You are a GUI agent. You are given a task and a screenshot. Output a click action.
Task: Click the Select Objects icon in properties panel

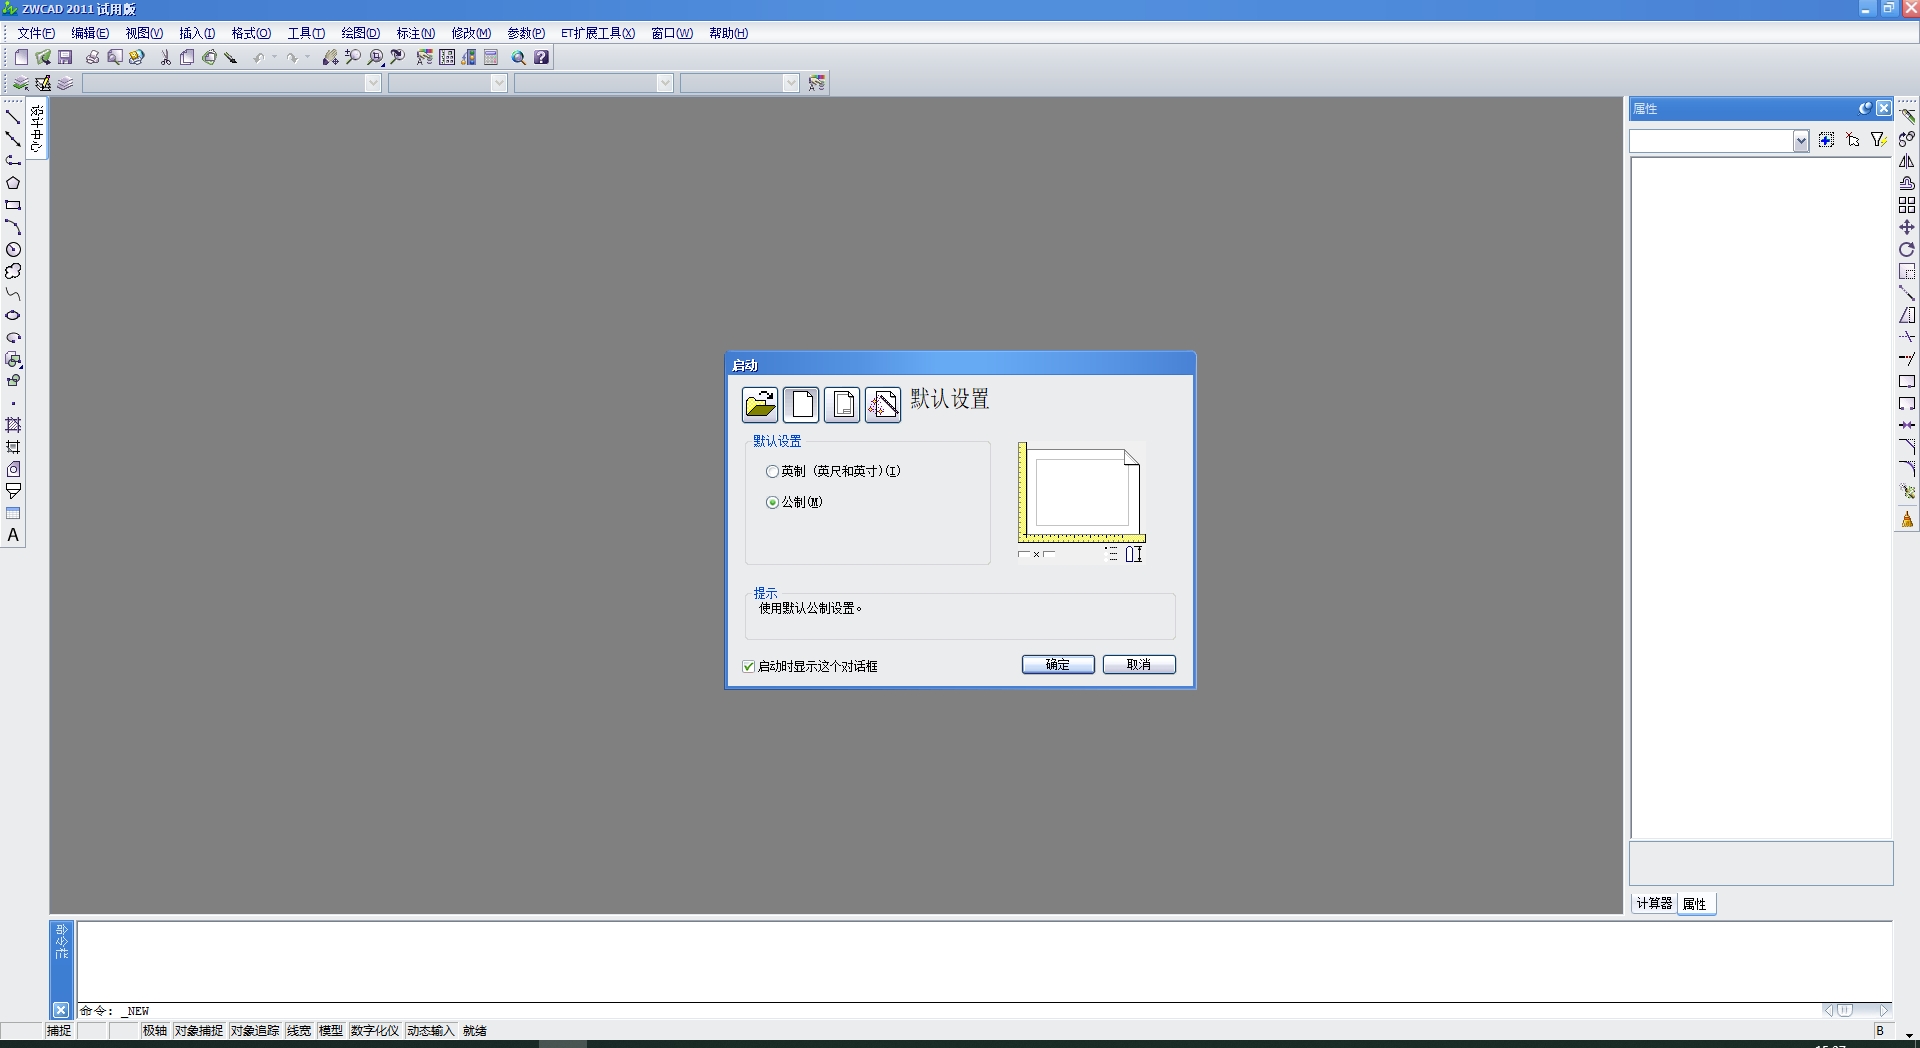coord(1852,140)
